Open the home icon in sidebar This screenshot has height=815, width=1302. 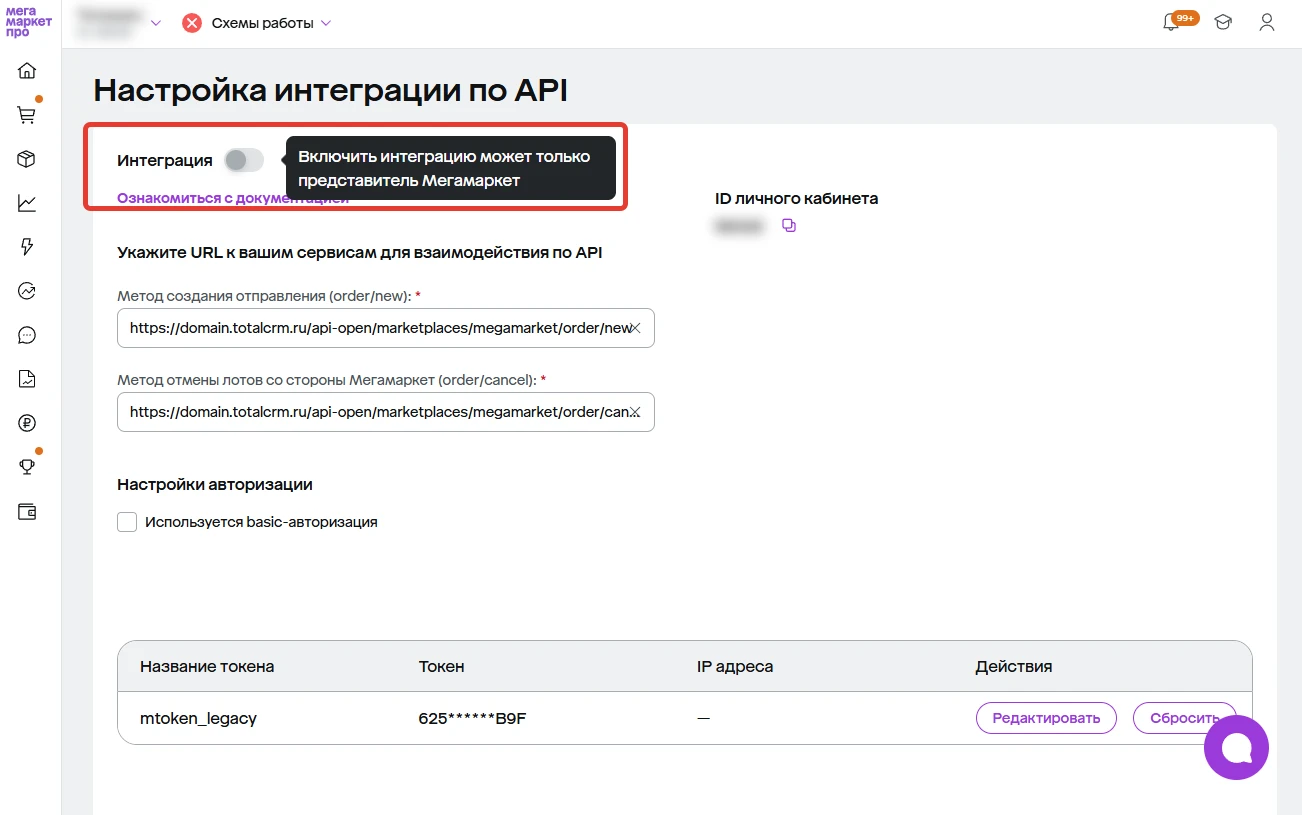(x=27, y=70)
